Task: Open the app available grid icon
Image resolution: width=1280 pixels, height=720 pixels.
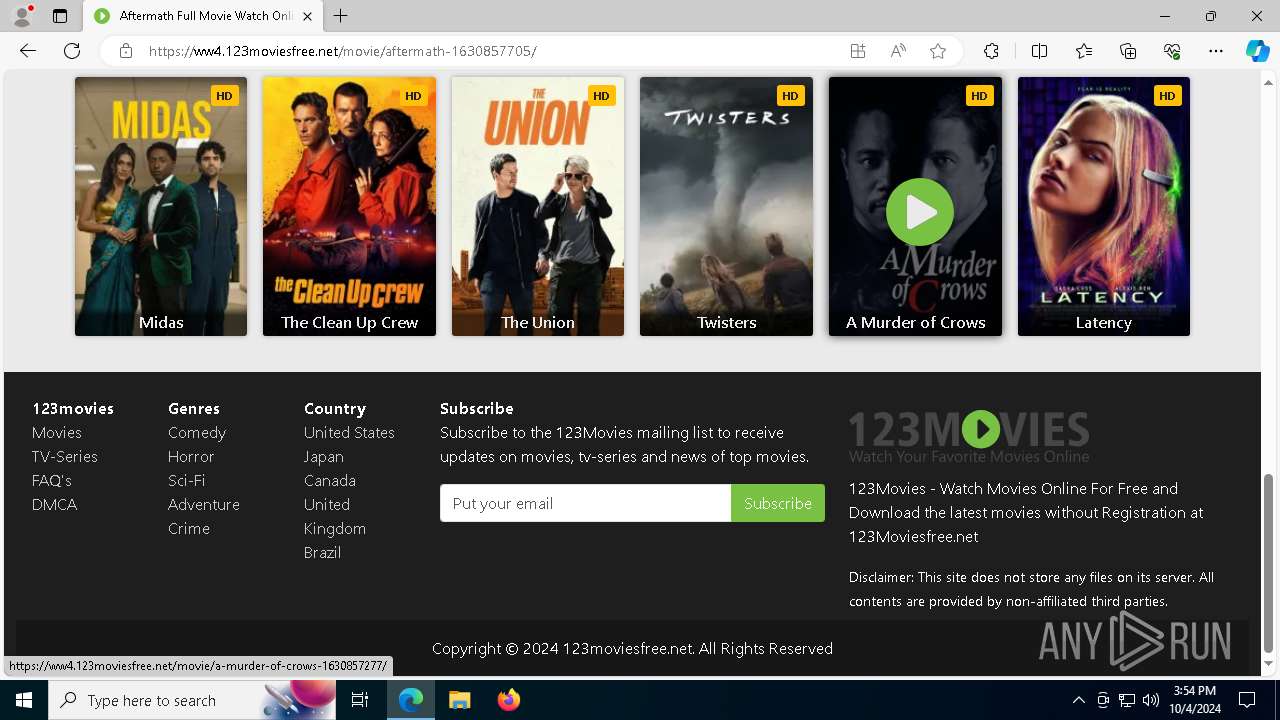Action: 858,51
